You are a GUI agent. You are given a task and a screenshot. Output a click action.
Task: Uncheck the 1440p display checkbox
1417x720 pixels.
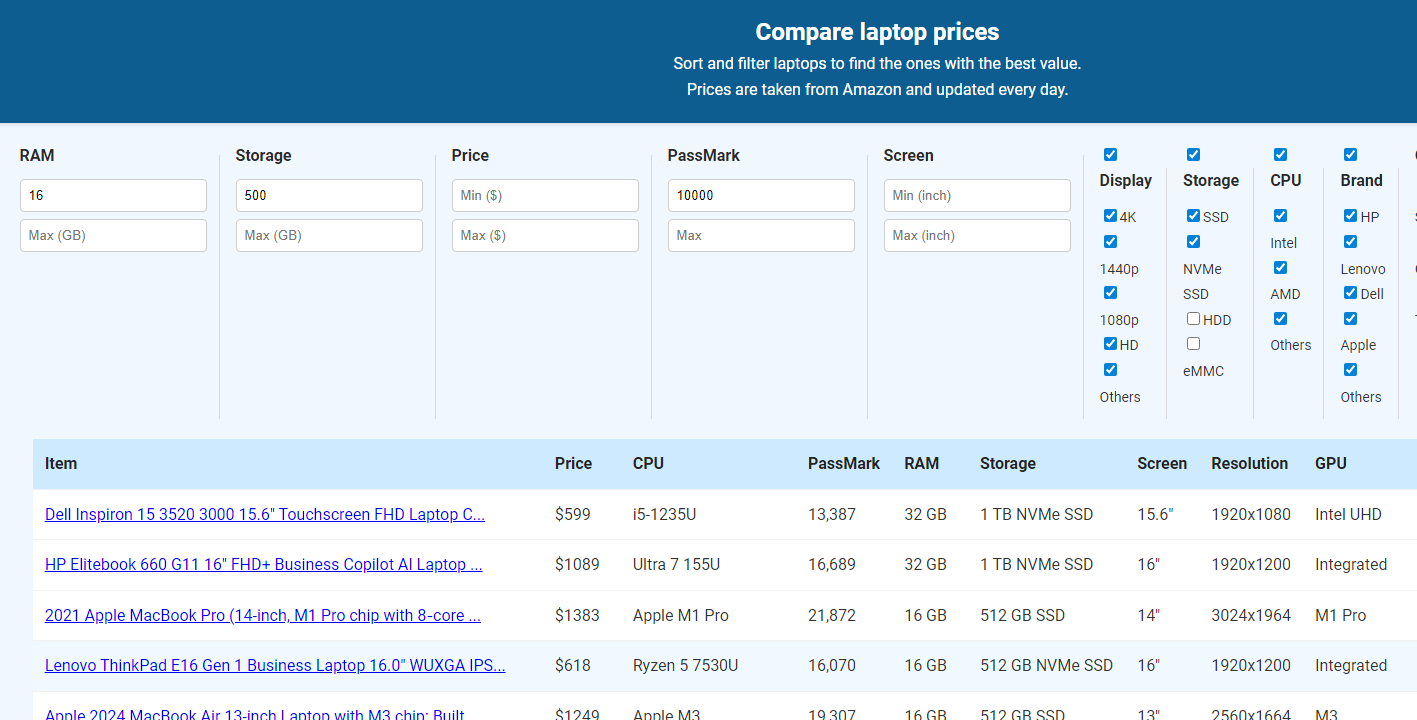[x=1110, y=241]
